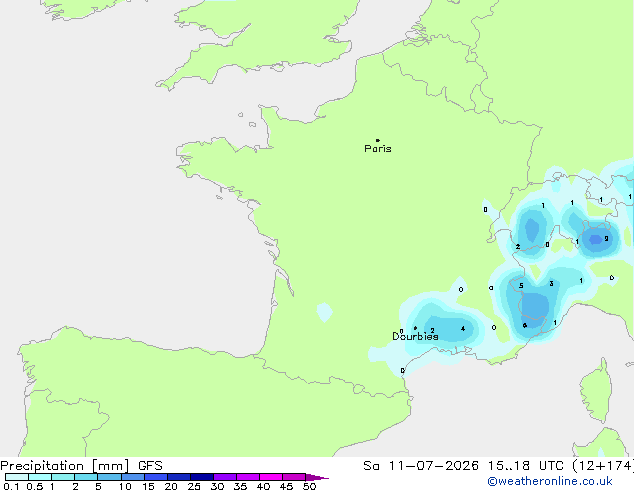Select the 10–15 mm legend color swatch
Viewport: 634px width, 490px height.
click(133, 477)
